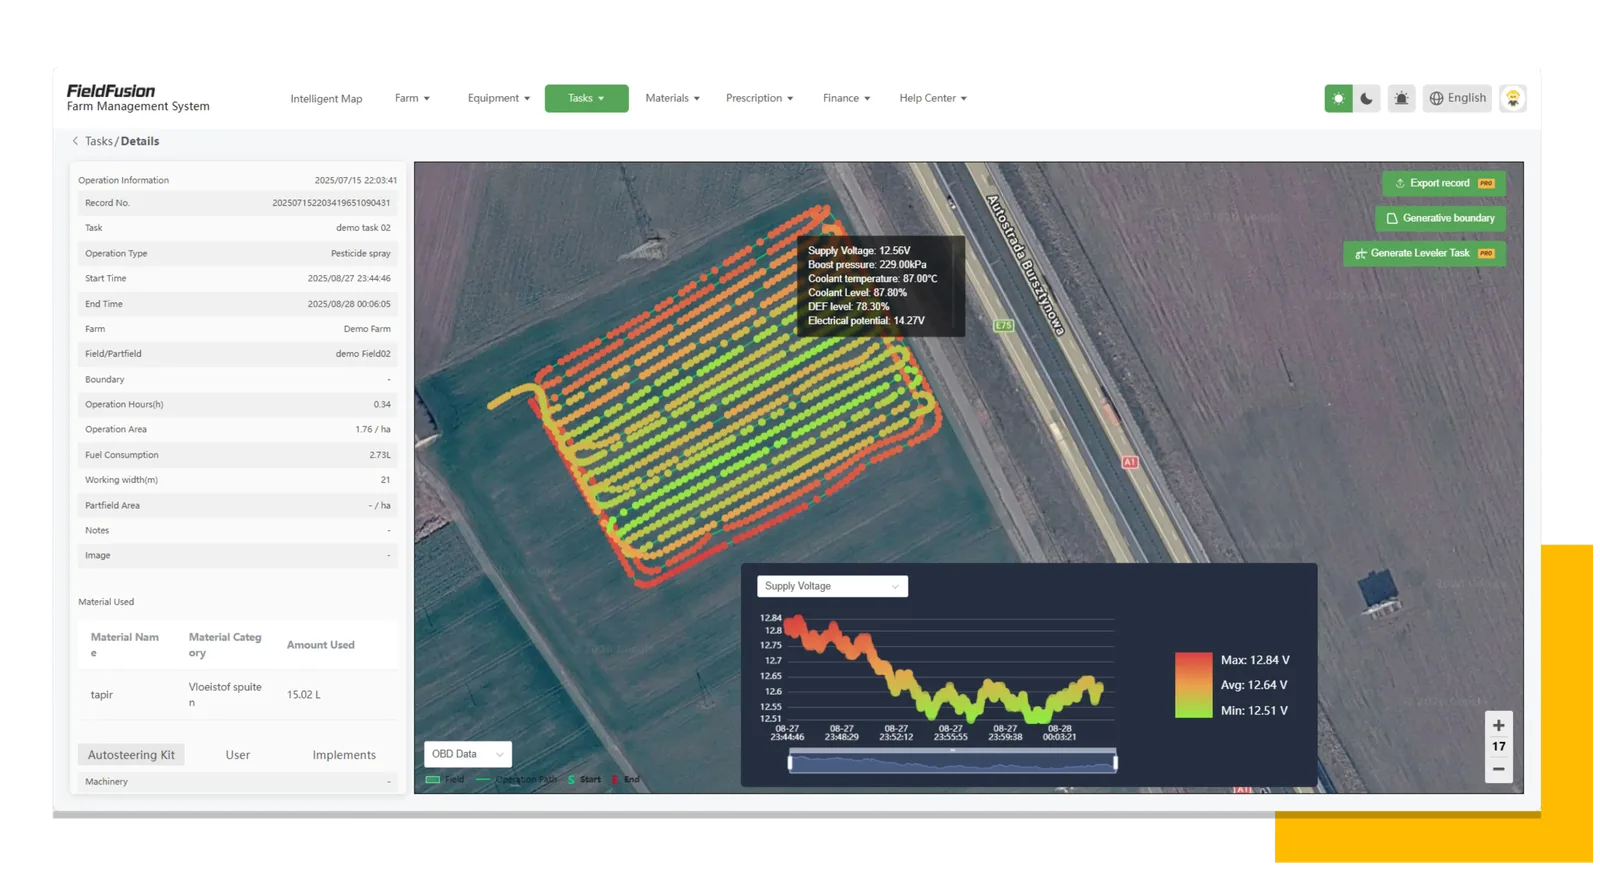Switch to dark theme moon icon
The height and width of the screenshot is (881, 1600).
coord(1367,98)
